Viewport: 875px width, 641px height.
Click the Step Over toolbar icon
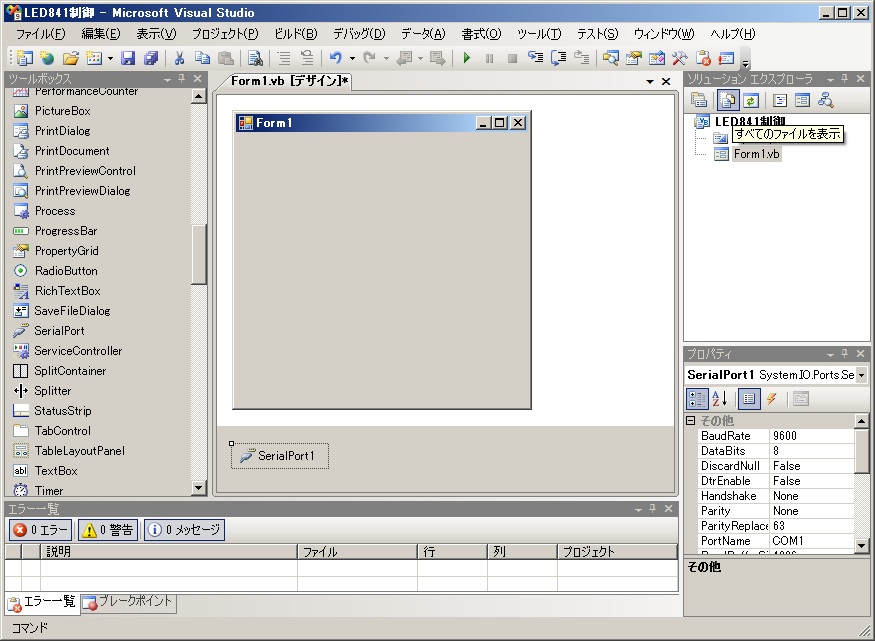point(559,58)
